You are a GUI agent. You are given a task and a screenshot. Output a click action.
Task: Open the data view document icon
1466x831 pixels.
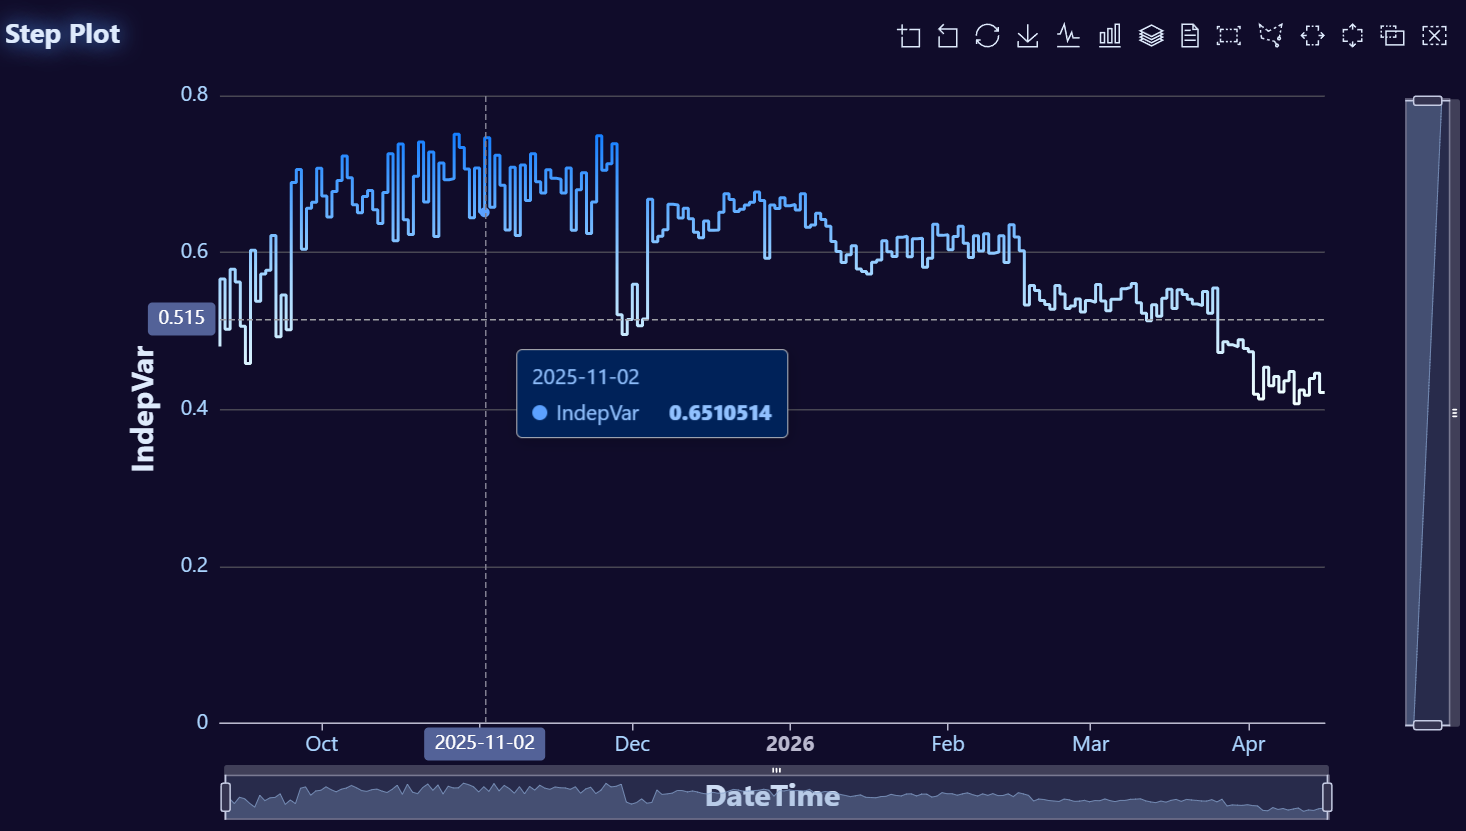[1190, 36]
